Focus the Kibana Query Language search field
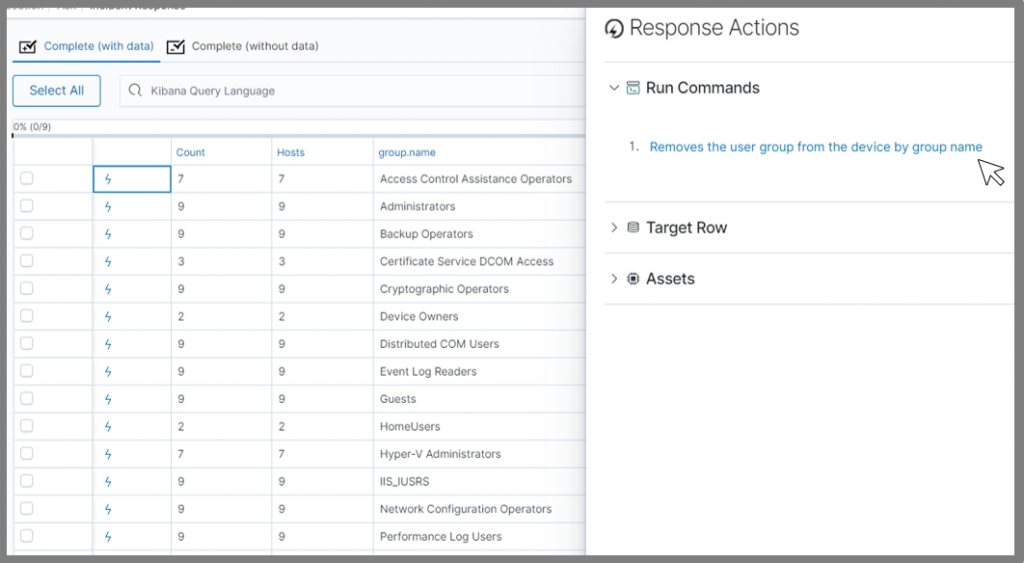The image size is (1024, 563). (x=360, y=91)
